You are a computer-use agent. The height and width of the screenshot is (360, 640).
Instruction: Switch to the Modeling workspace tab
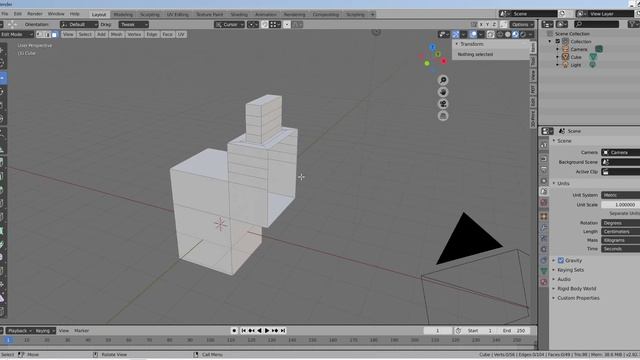pyautogui.click(x=123, y=14)
